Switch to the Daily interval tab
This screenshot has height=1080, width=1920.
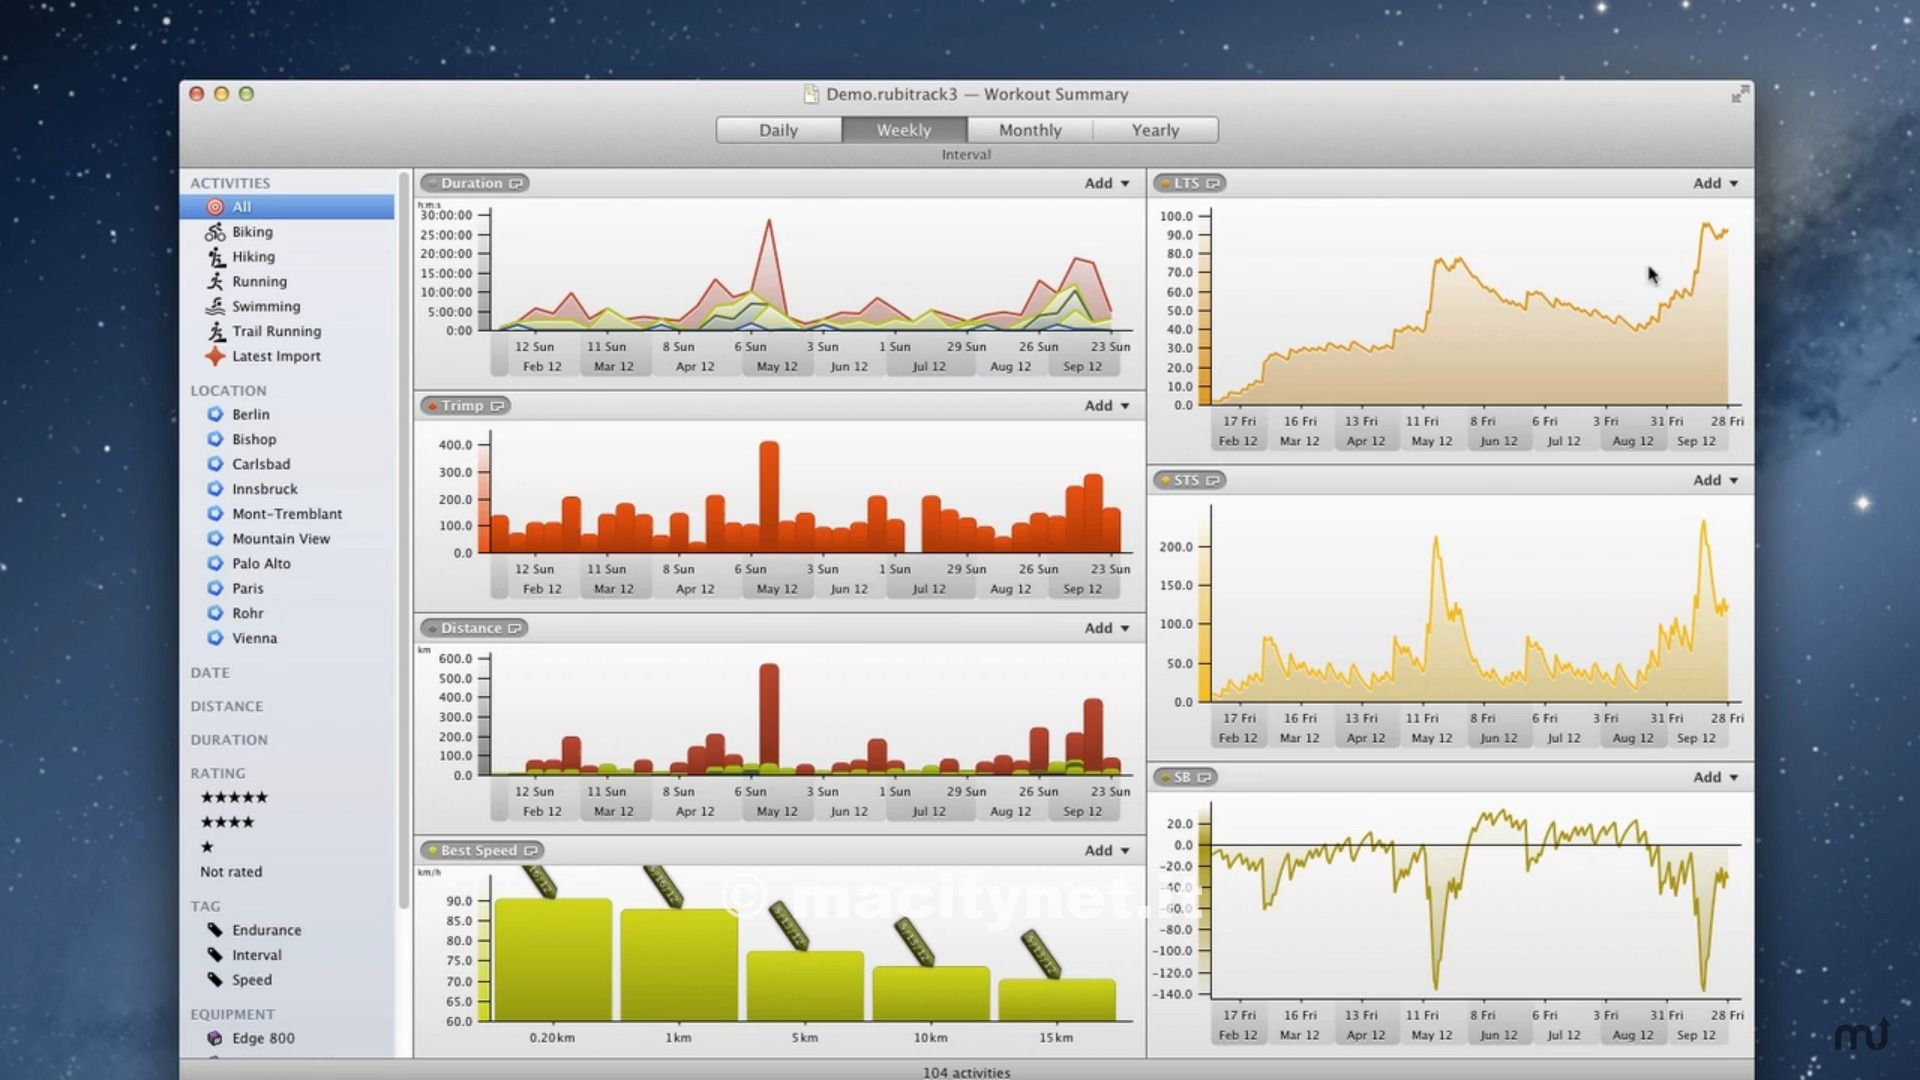[778, 130]
